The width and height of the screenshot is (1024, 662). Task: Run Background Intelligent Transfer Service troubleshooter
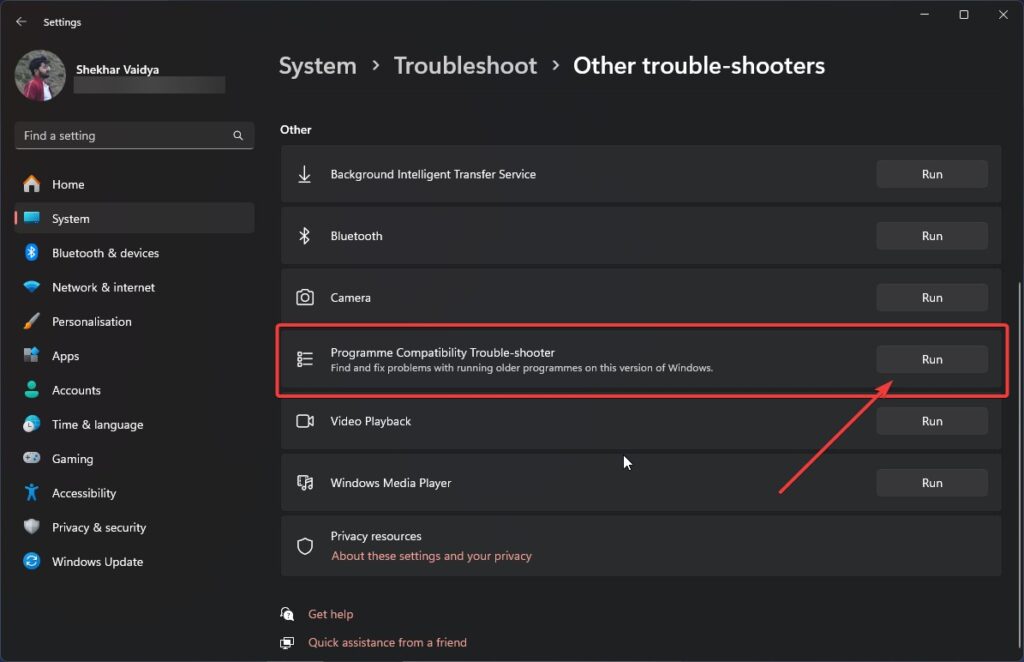click(931, 174)
